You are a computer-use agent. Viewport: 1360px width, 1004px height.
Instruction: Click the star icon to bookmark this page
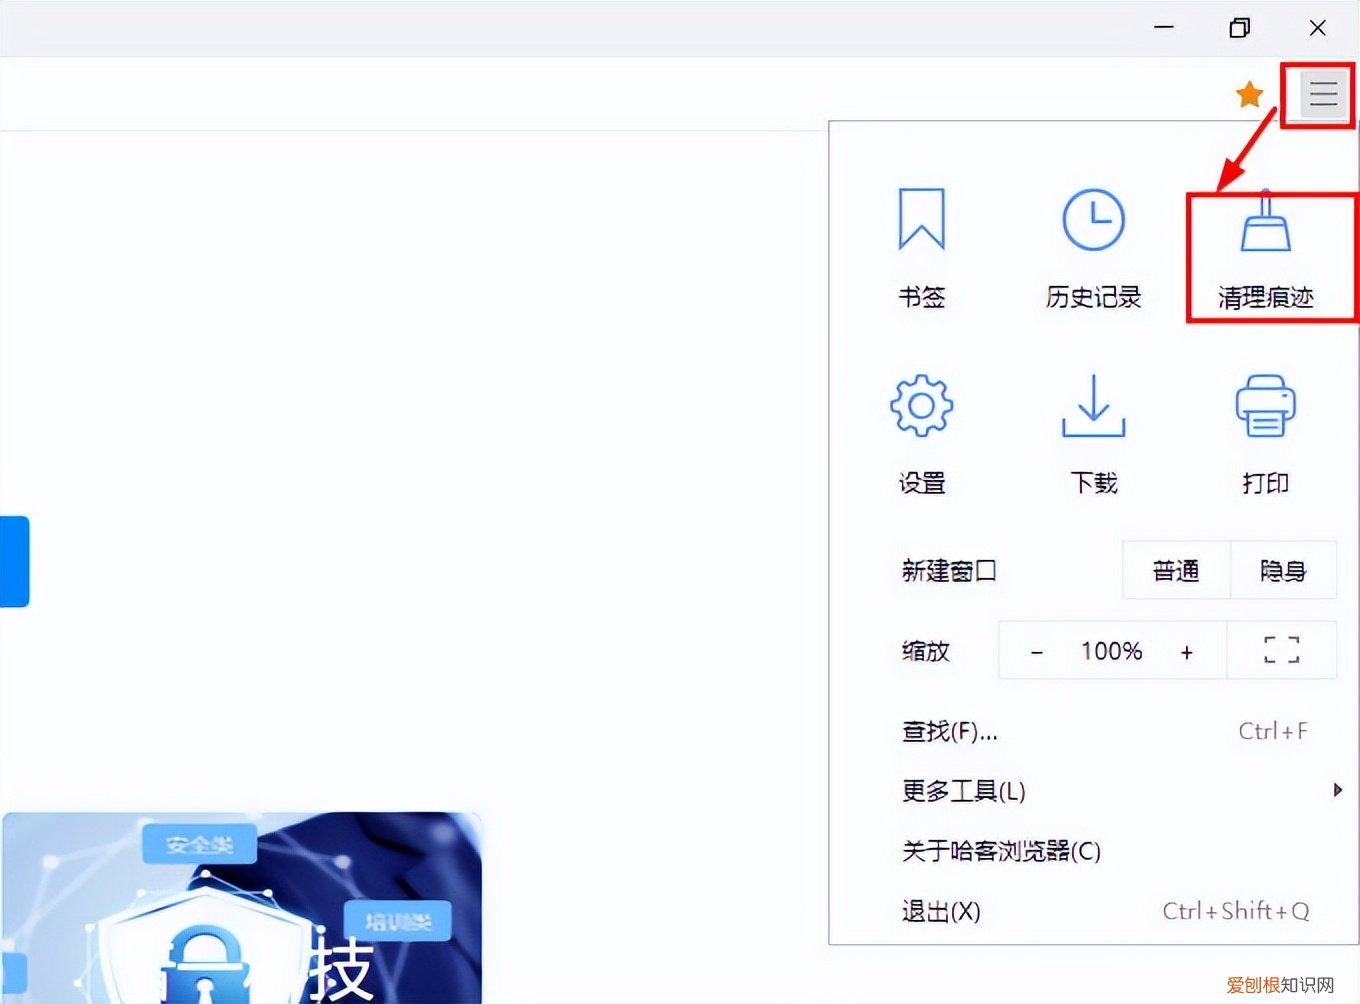[1249, 93]
